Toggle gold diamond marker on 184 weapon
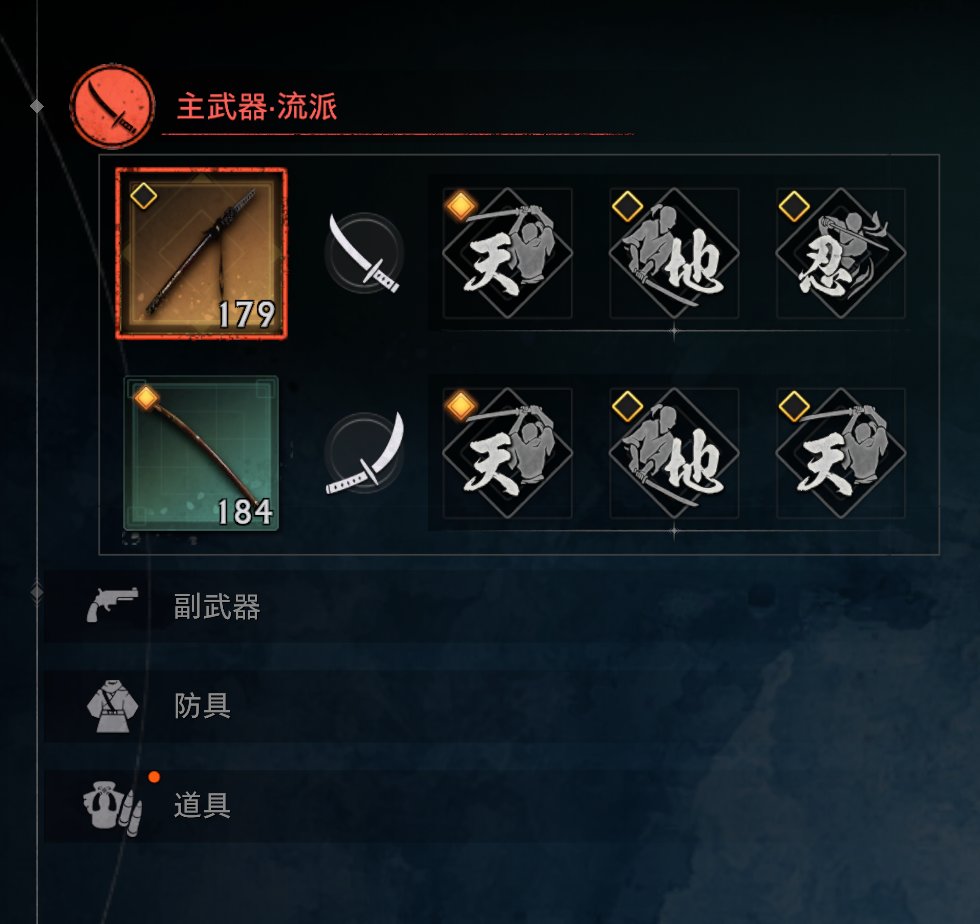The height and width of the screenshot is (924, 980). pos(145,397)
